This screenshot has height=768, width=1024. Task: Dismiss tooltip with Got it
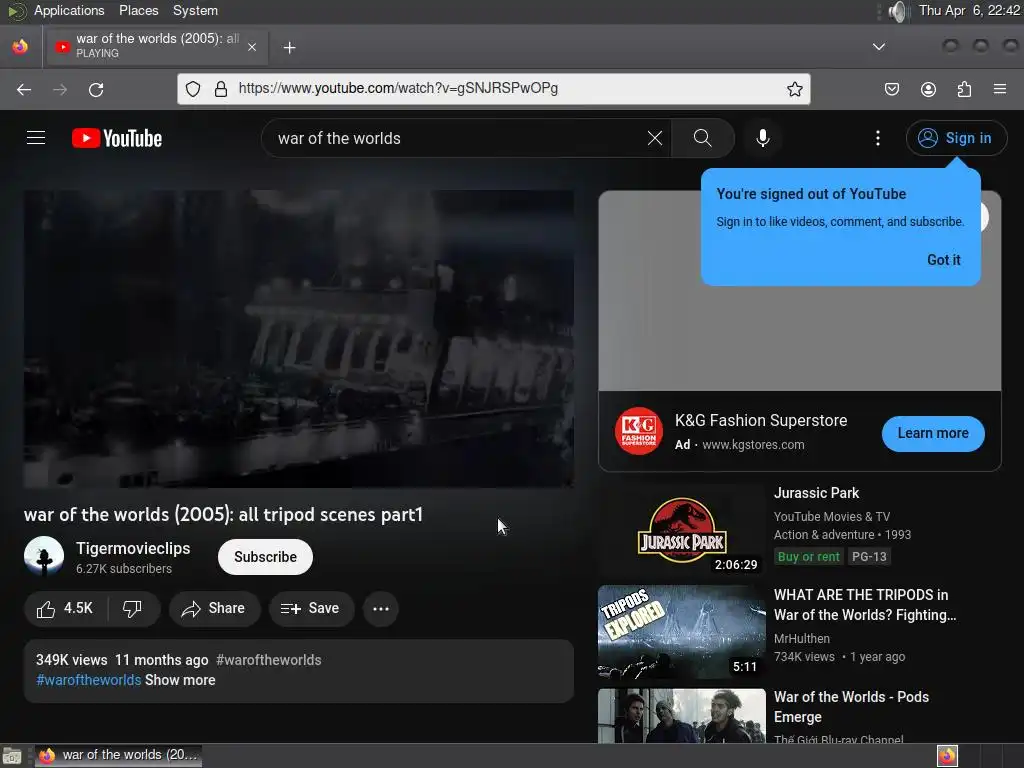[x=944, y=260]
